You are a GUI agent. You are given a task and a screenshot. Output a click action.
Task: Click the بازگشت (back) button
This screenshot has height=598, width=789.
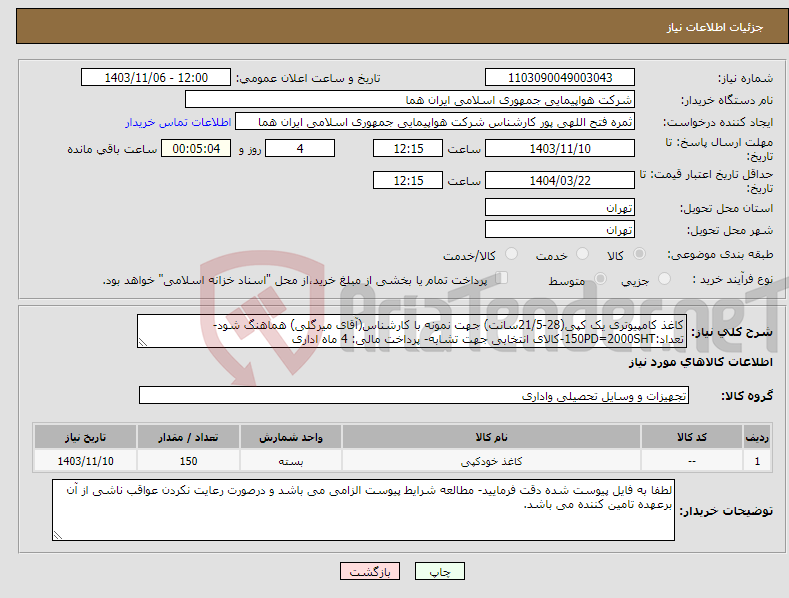pos(370,571)
